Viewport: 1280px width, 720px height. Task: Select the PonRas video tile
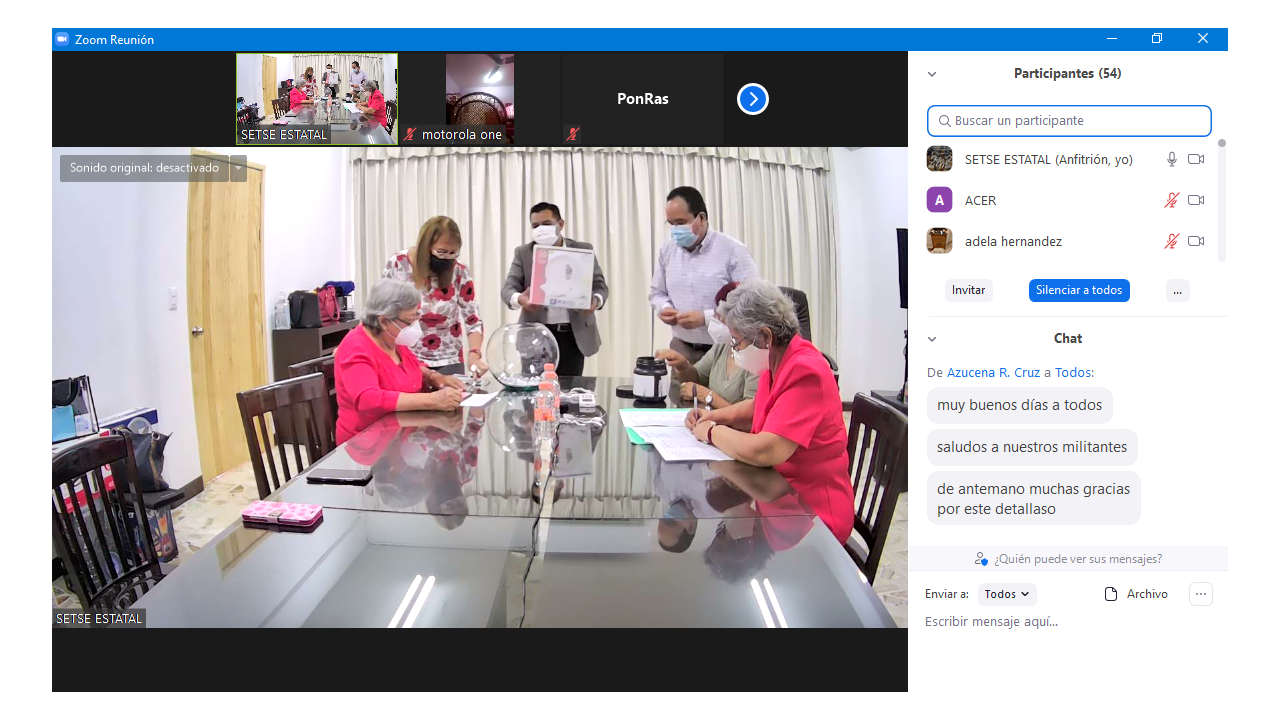click(x=643, y=99)
